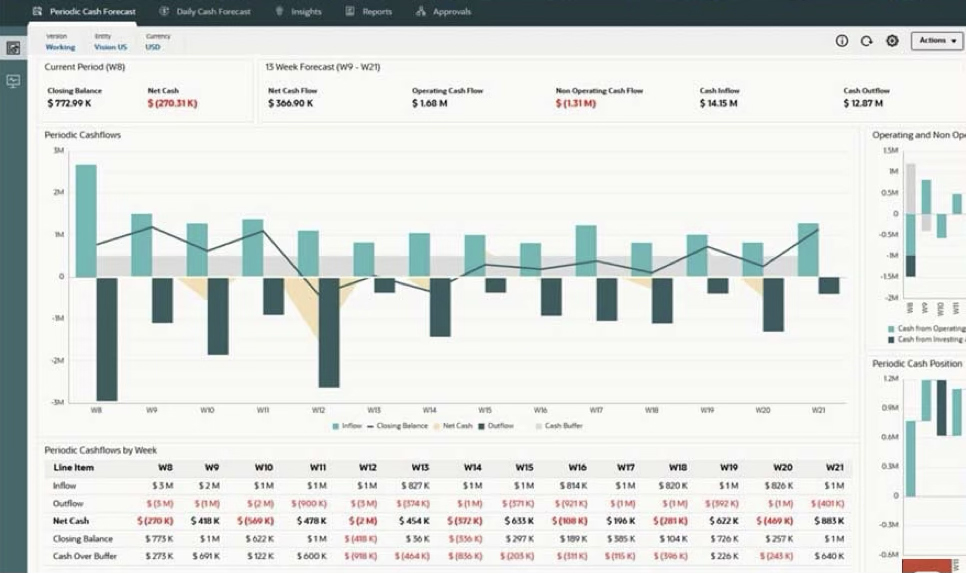The height and width of the screenshot is (574, 966).
Task: Click the Net Cash row label in table
Action: 71,521
